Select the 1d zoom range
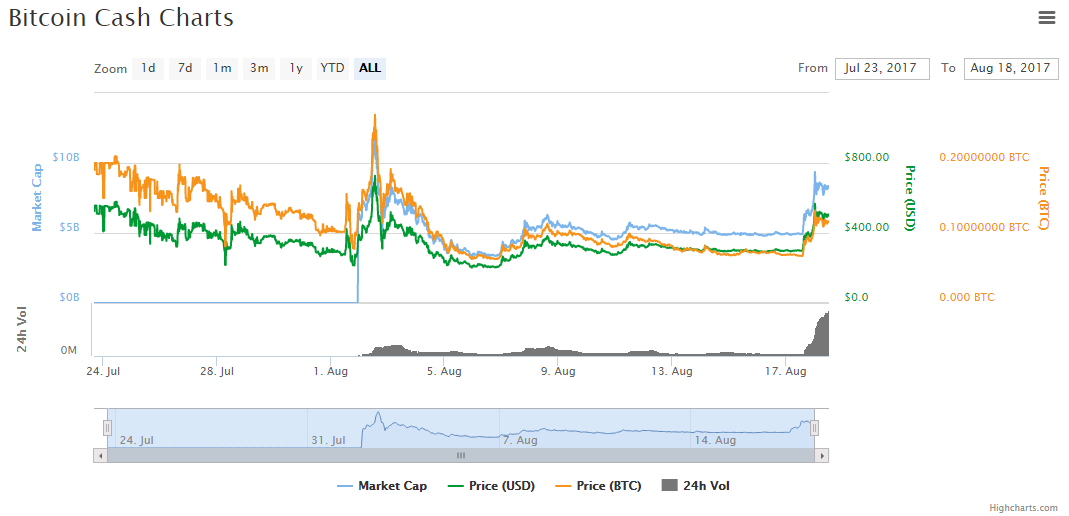Image resolution: width=1069 pixels, height=516 pixels. (x=148, y=68)
